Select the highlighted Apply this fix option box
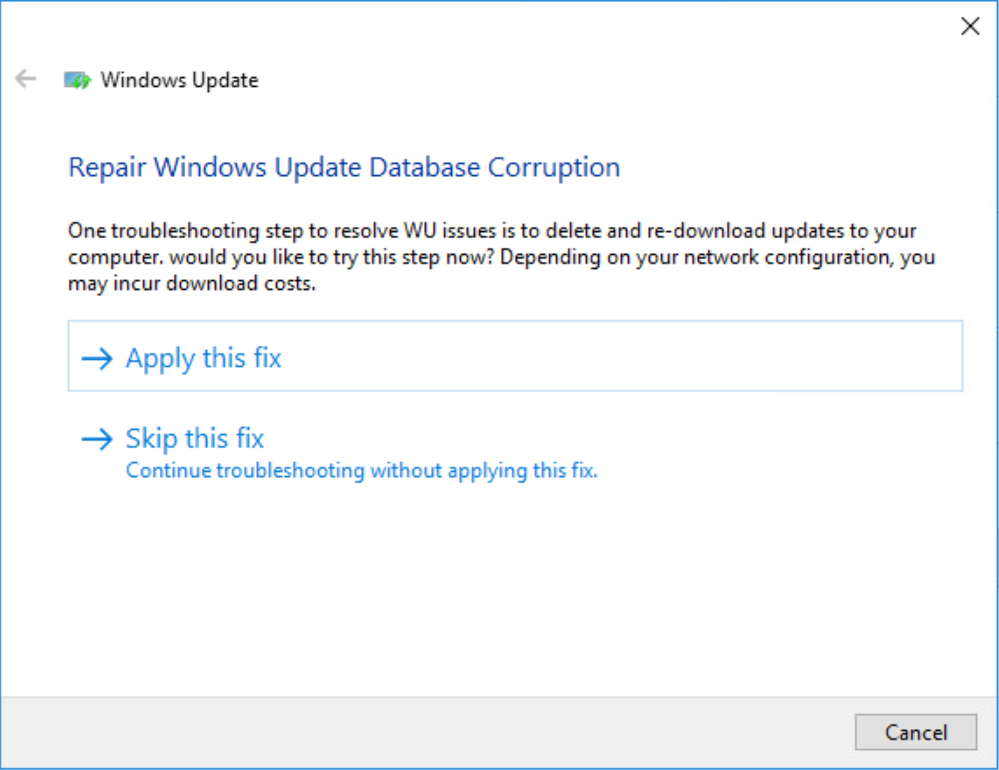 click(x=515, y=356)
